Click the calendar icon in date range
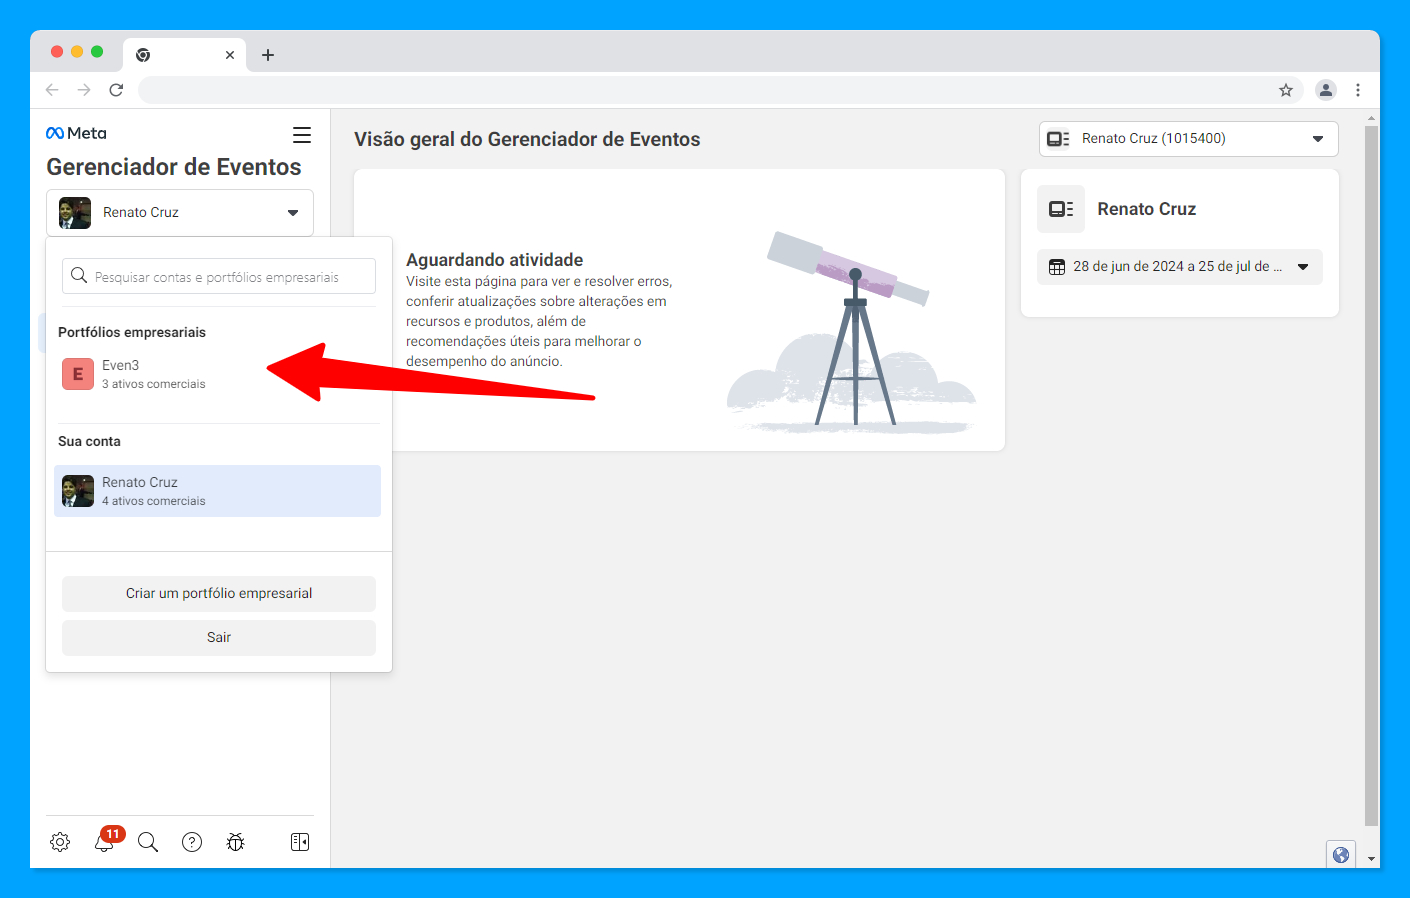This screenshot has width=1410, height=898. point(1057,267)
